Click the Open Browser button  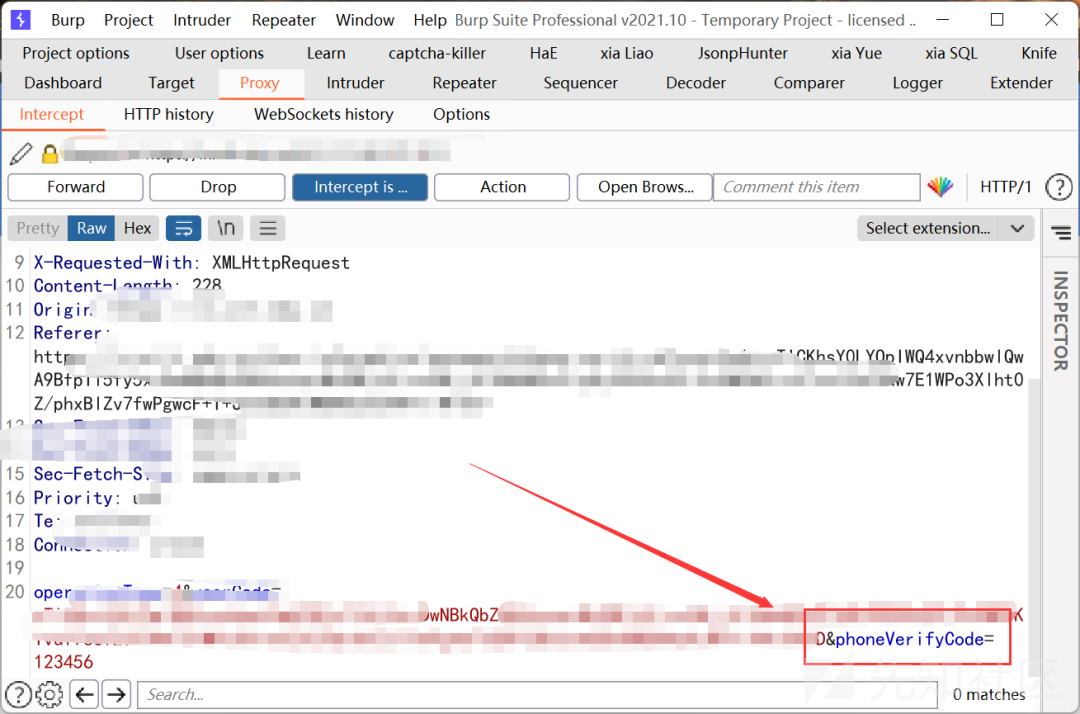click(x=645, y=187)
